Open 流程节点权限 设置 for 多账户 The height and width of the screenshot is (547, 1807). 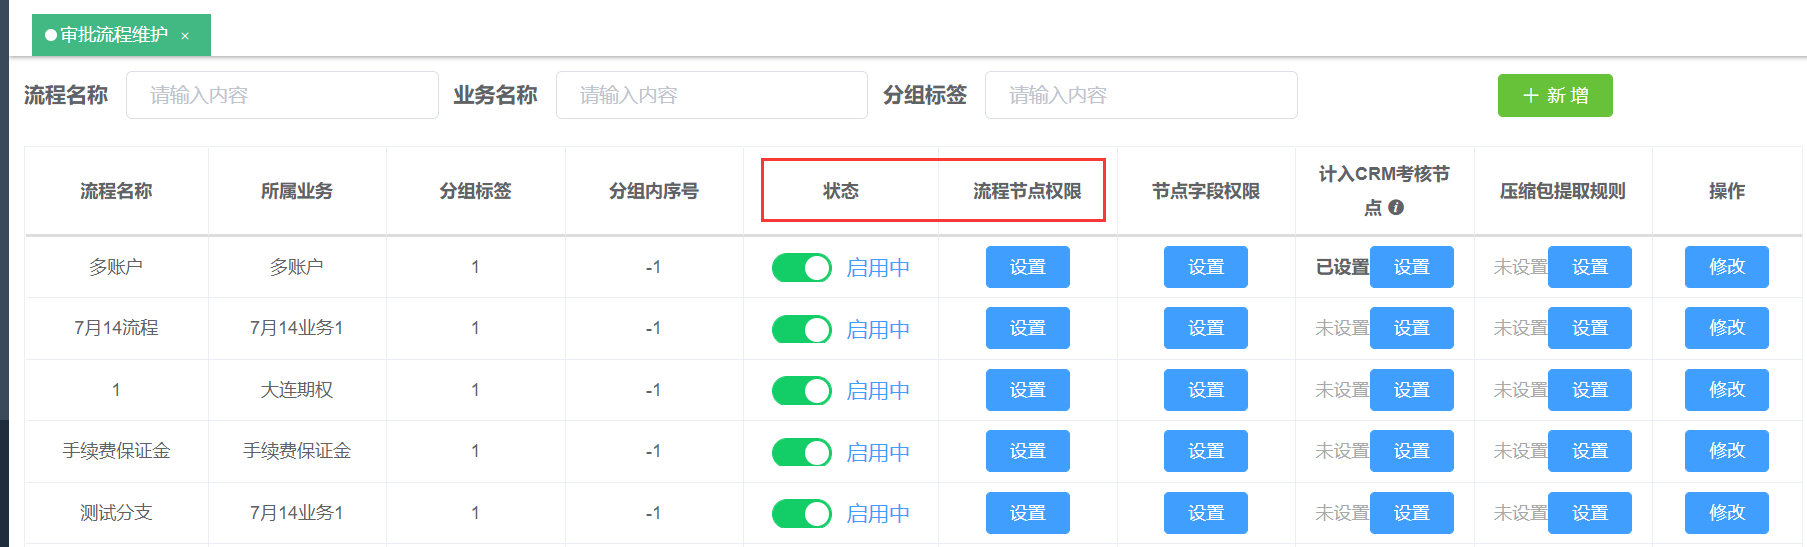click(x=1028, y=267)
